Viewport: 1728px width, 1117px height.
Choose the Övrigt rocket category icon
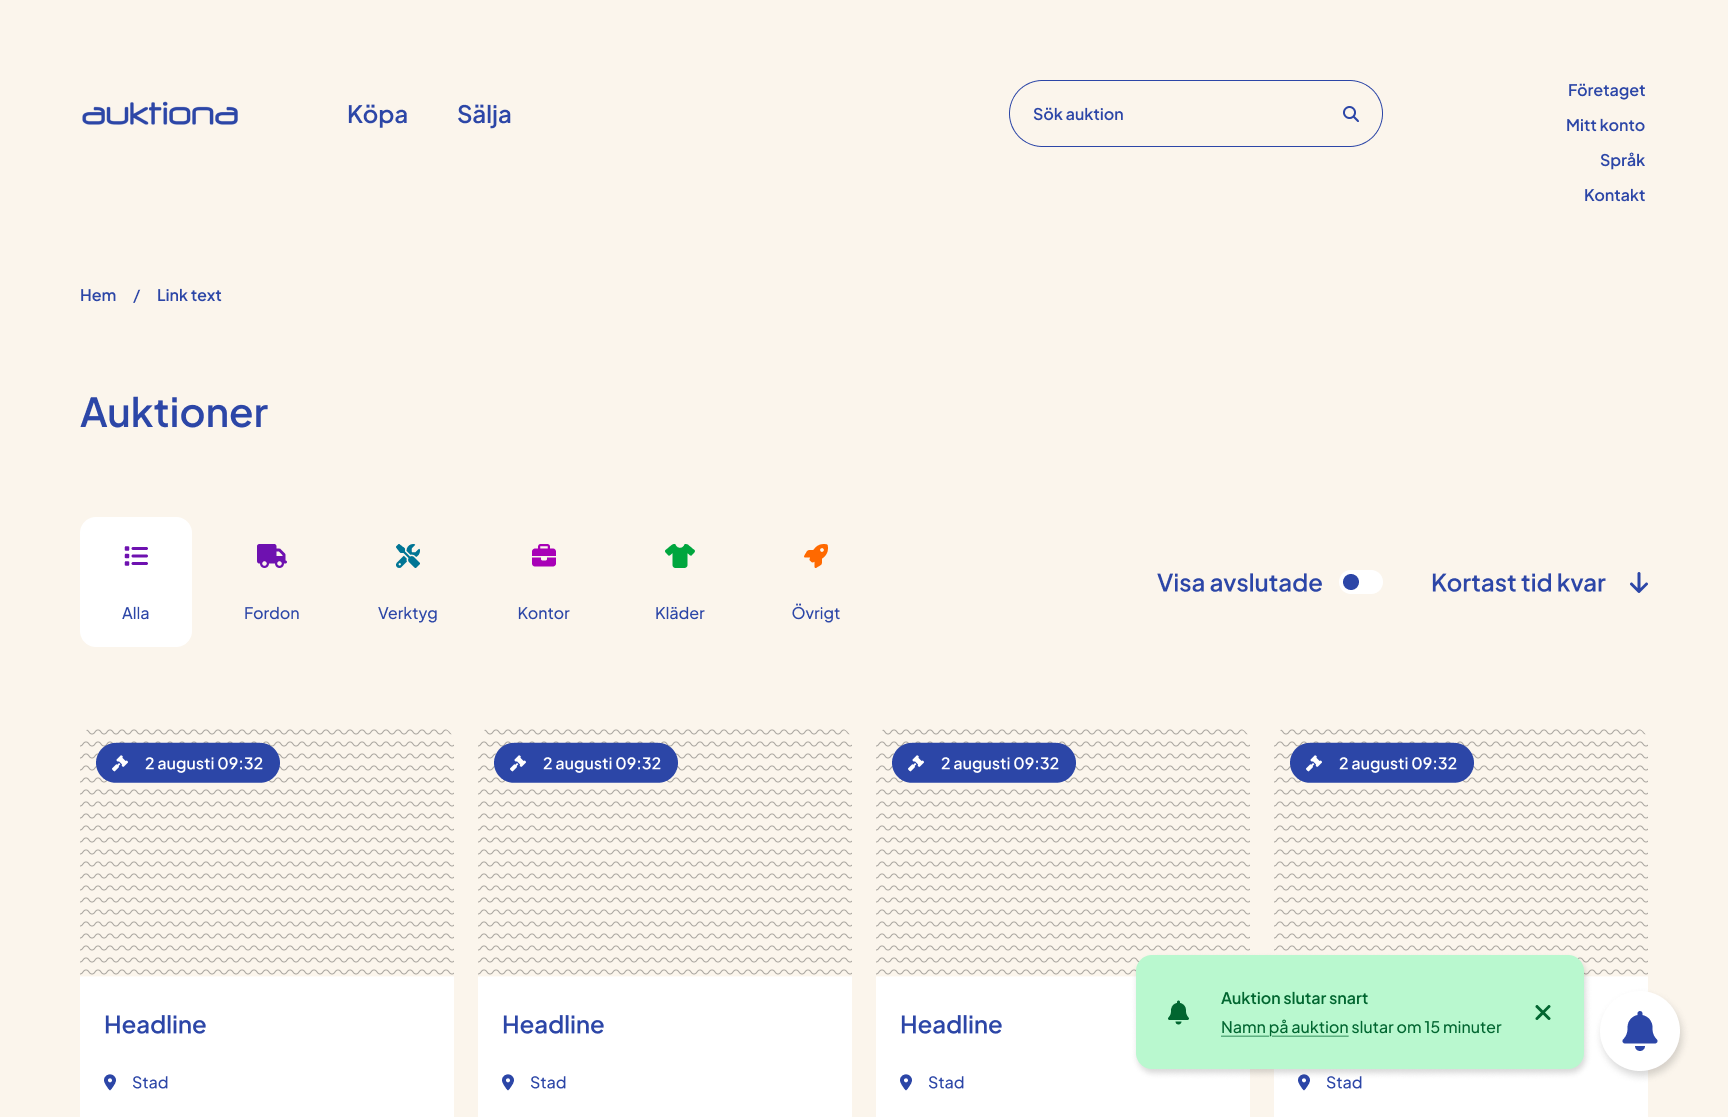tap(815, 556)
